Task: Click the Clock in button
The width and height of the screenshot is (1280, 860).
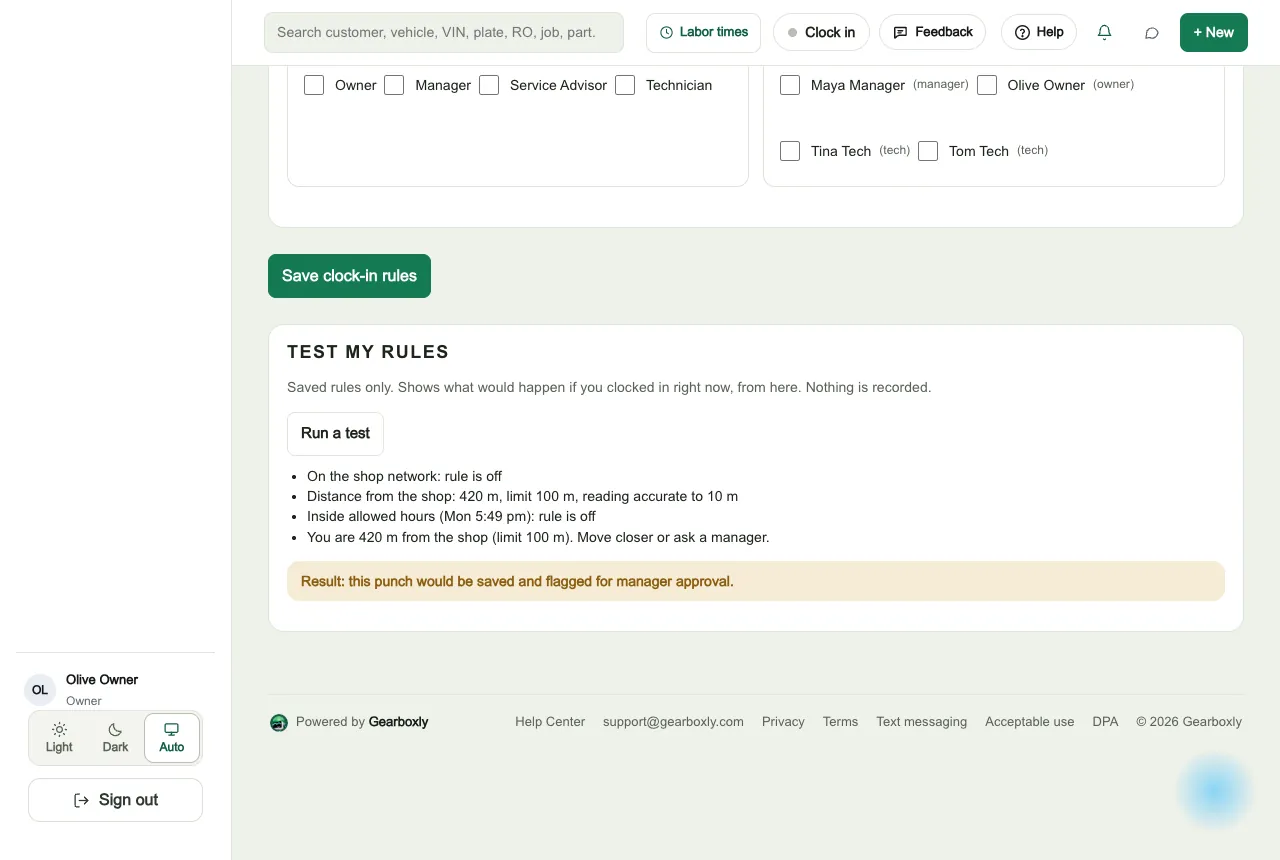Action: pyautogui.click(x=821, y=32)
